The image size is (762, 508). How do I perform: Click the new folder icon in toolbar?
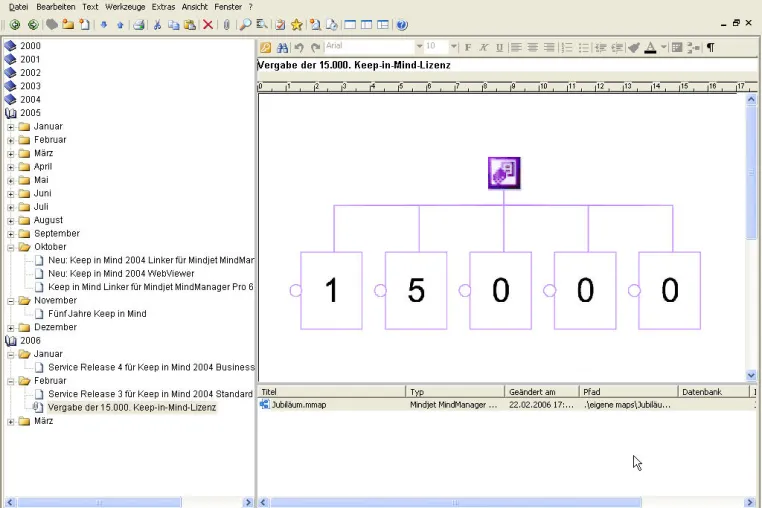tap(68, 24)
